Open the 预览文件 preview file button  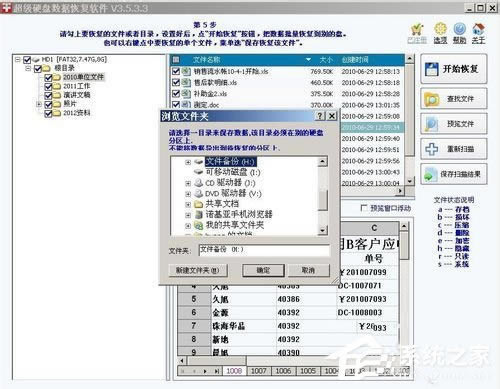454,124
